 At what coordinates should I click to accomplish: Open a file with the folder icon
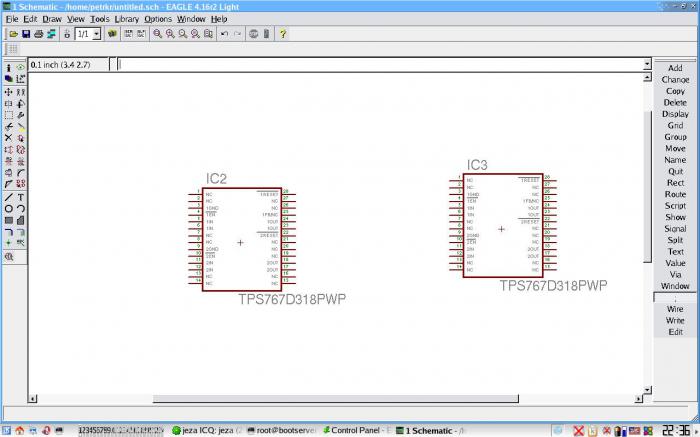[x=13, y=34]
